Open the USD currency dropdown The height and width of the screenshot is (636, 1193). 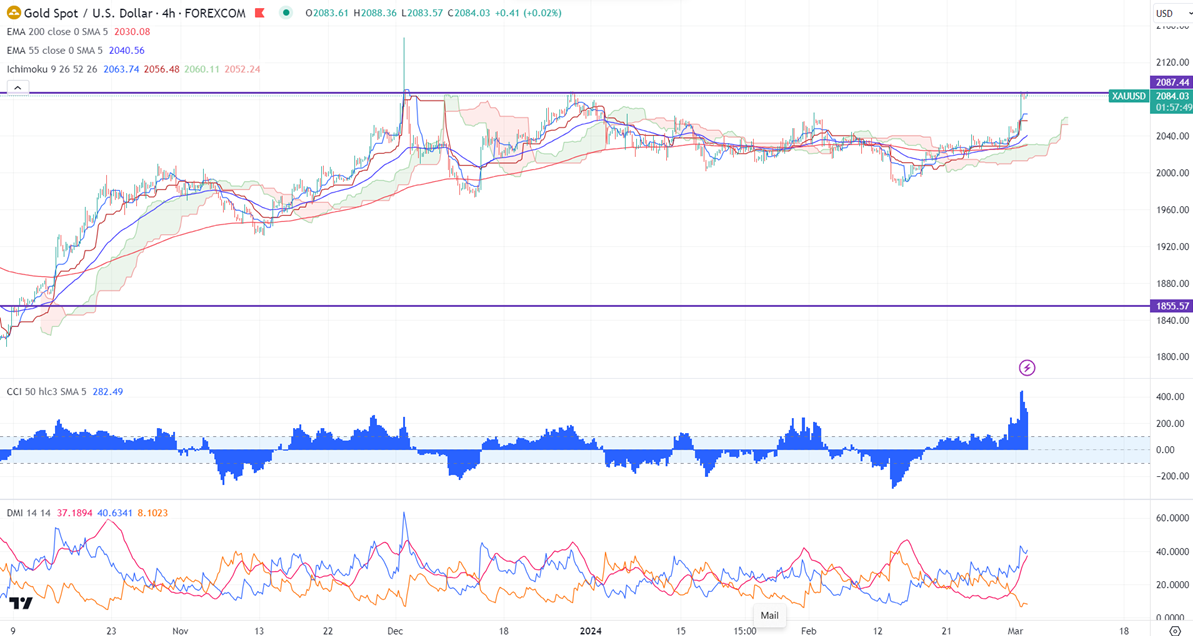click(x=1171, y=13)
